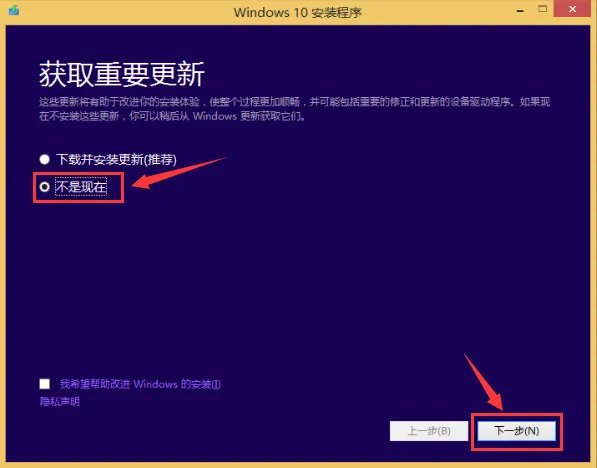The height and width of the screenshot is (468, 597).
Task: Click the 下一步(N) button
Action: pyautogui.click(x=516, y=431)
